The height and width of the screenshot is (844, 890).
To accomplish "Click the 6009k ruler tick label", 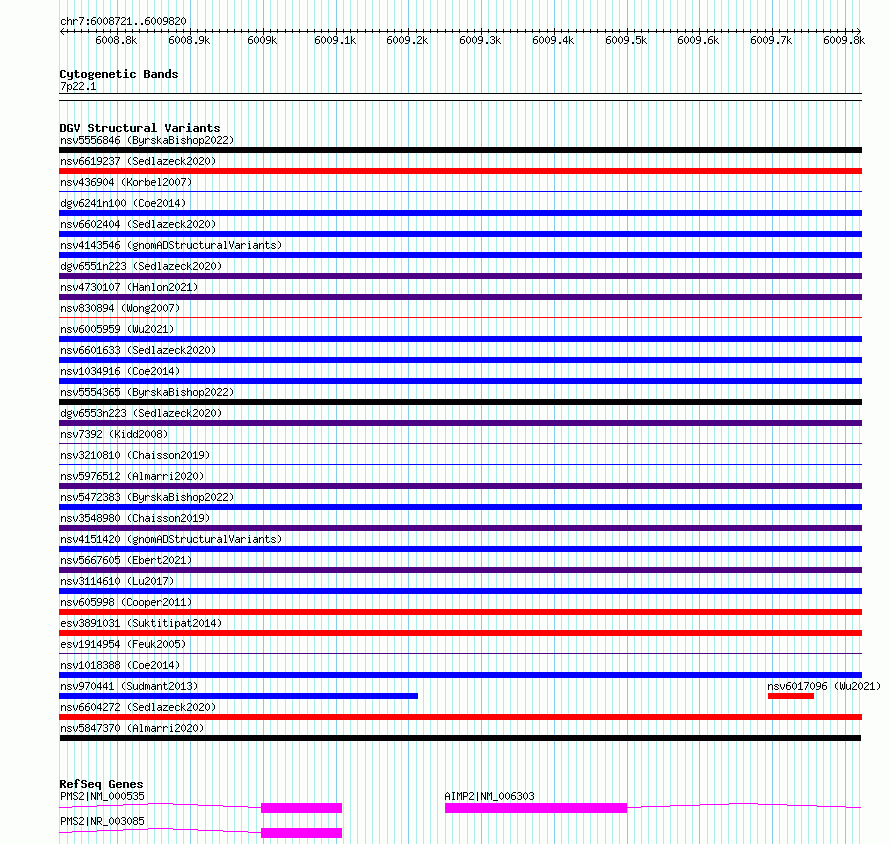I will tap(262, 40).
